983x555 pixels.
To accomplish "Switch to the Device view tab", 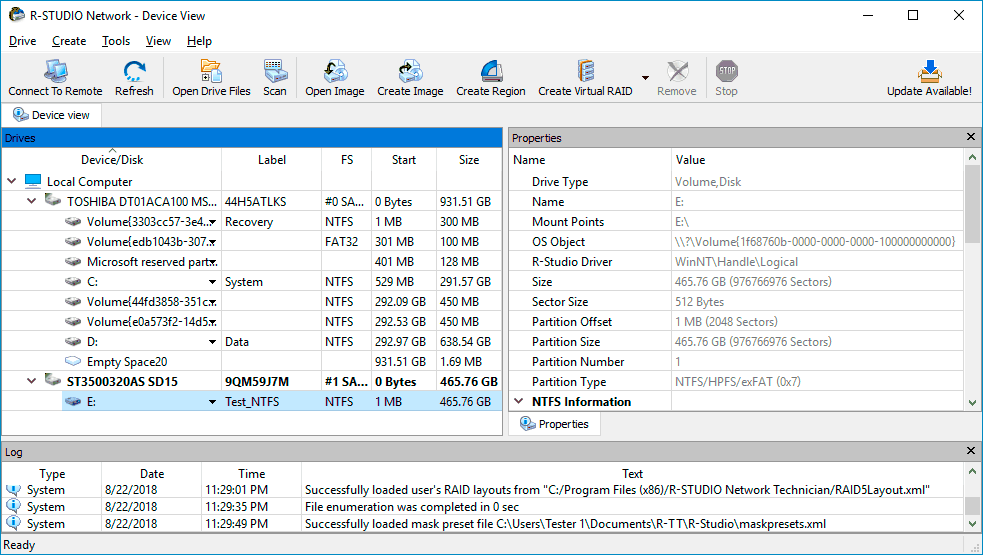I will [51, 115].
